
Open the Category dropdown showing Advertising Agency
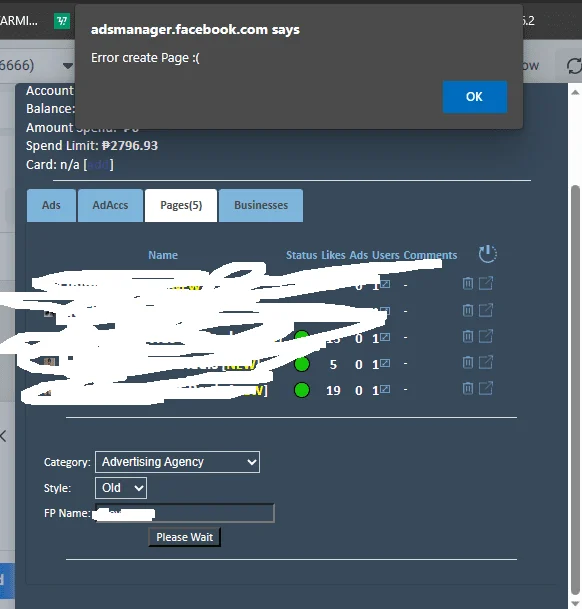(178, 462)
